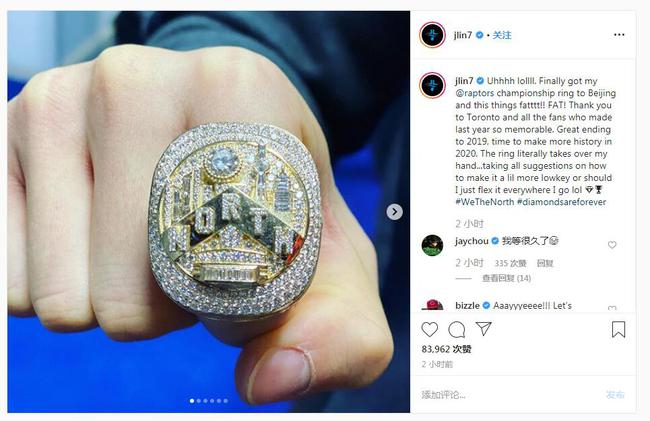The width and height of the screenshot is (650, 421).
Task: Share post via paper plane icon
Action: coord(483,329)
